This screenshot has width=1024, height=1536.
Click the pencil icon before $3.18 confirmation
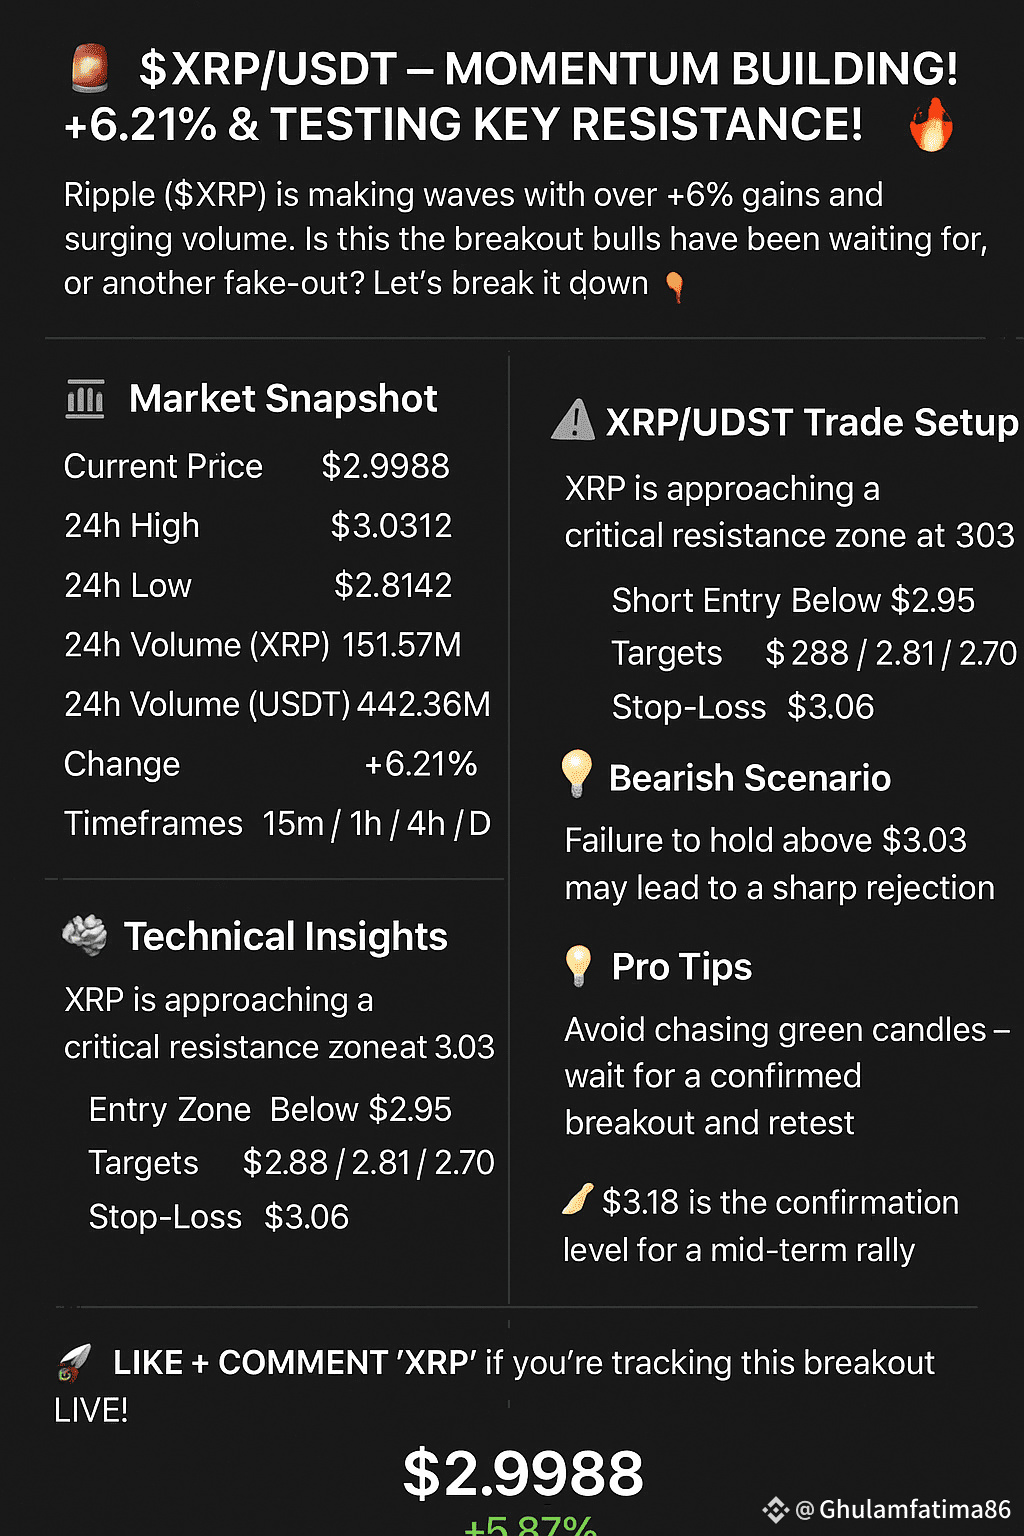578,1198
